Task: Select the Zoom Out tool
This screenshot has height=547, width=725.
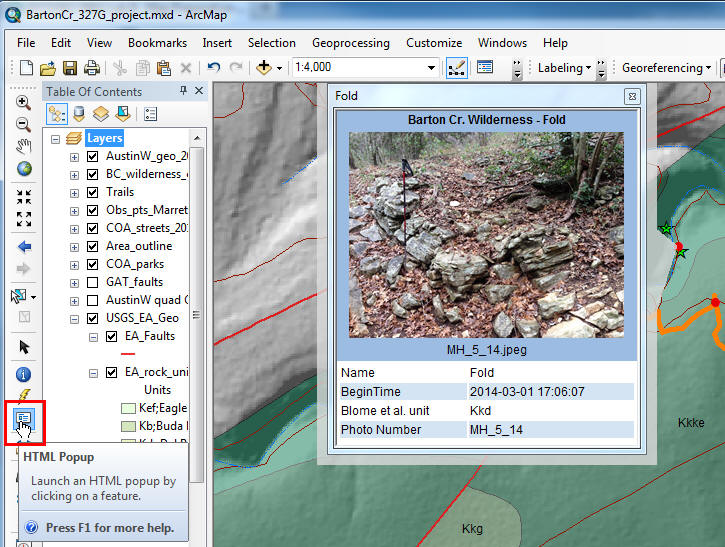Action: [x=24, y=124]
